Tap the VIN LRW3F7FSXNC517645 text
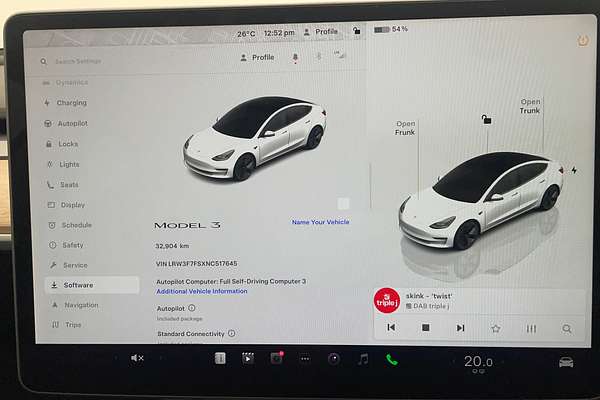The image size is (600, 400). (x=196, y=263)
